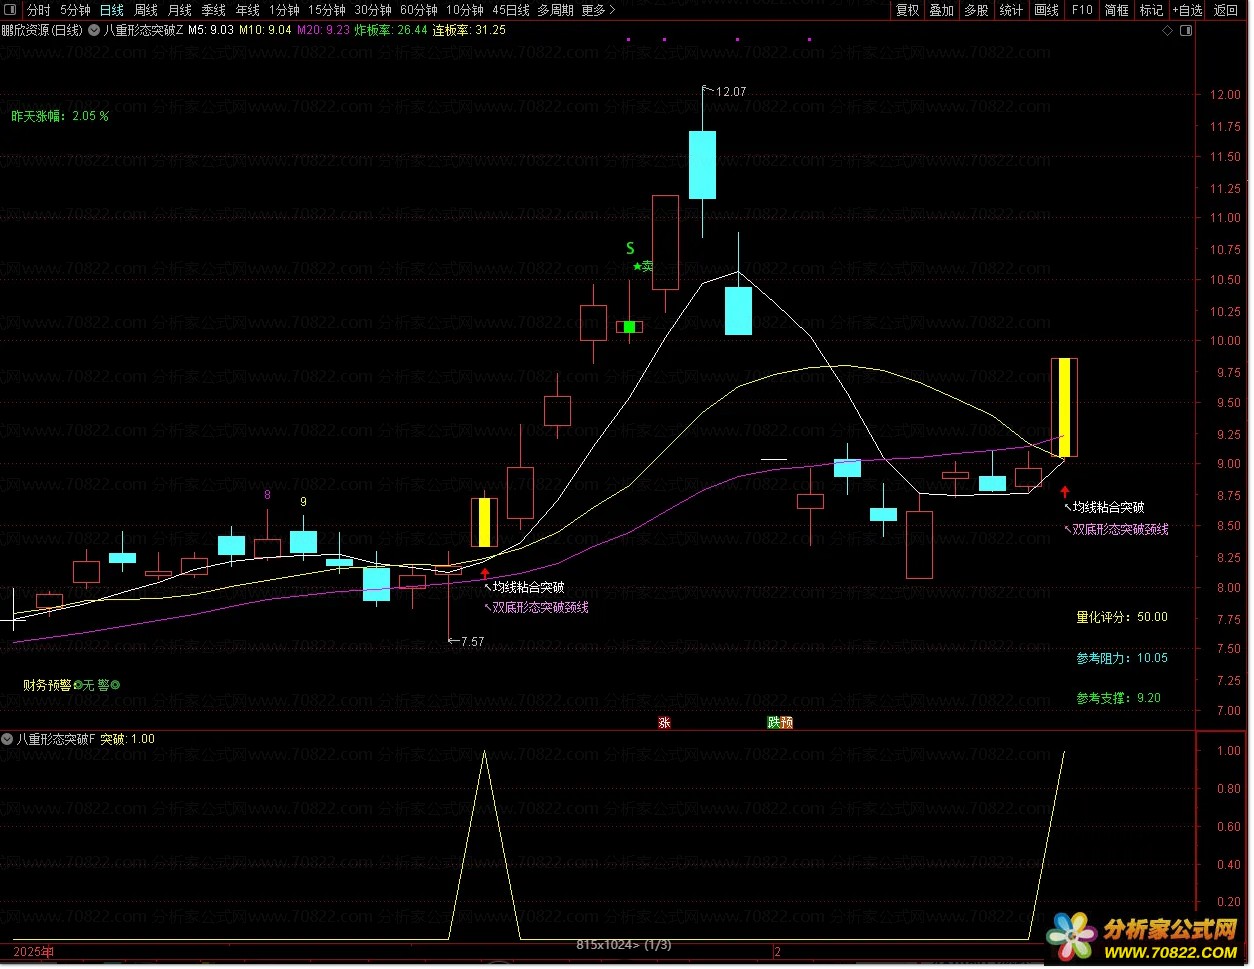The width and height of the screenshot is (1254, 969).
Task: Switch to the 60分钟 period tab
Action: 419,10
